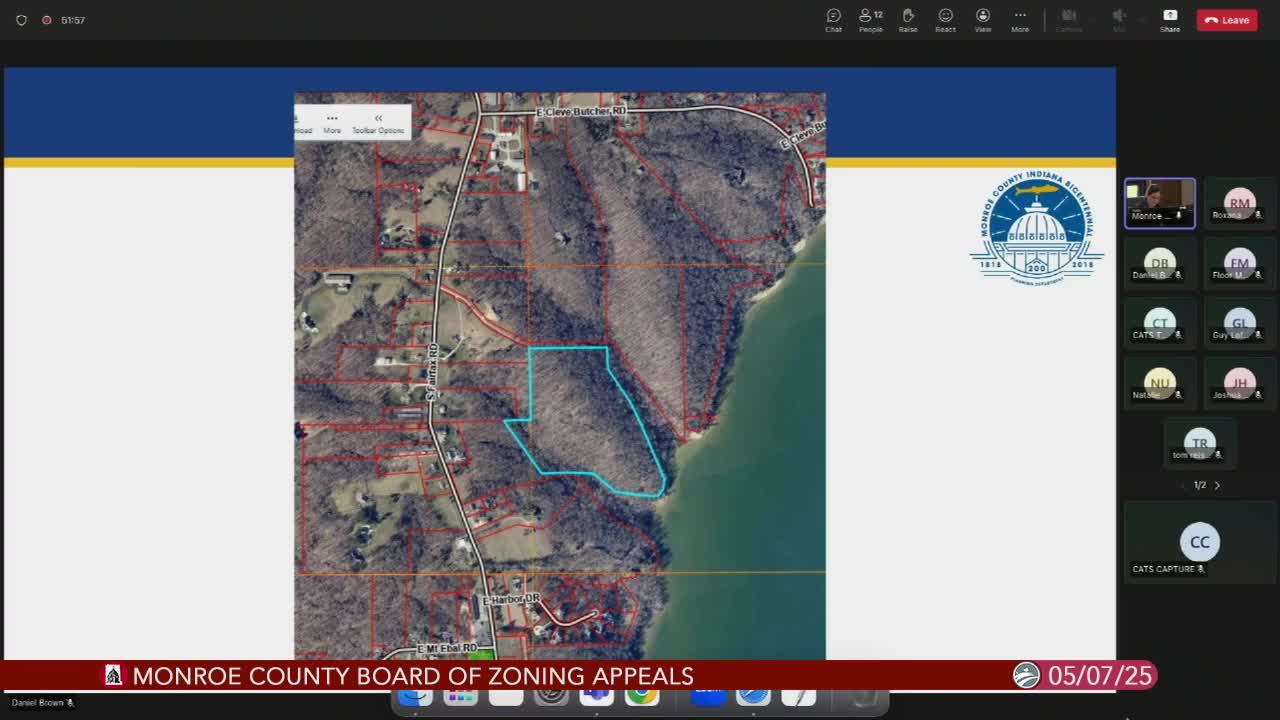Click the Share screen icon

point(1170,19)
